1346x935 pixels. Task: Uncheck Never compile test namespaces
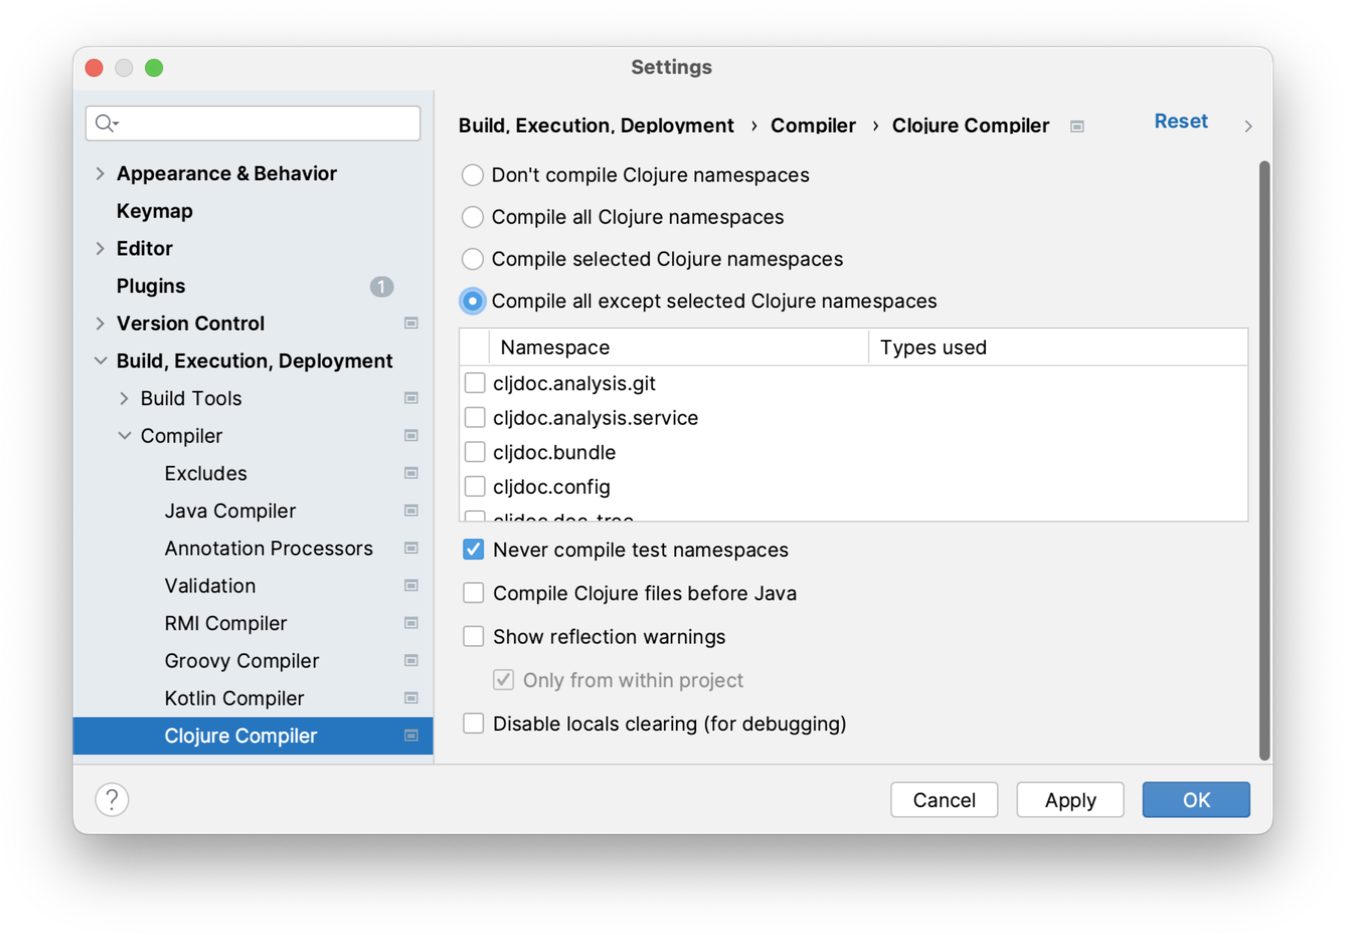tap(474, 550)
